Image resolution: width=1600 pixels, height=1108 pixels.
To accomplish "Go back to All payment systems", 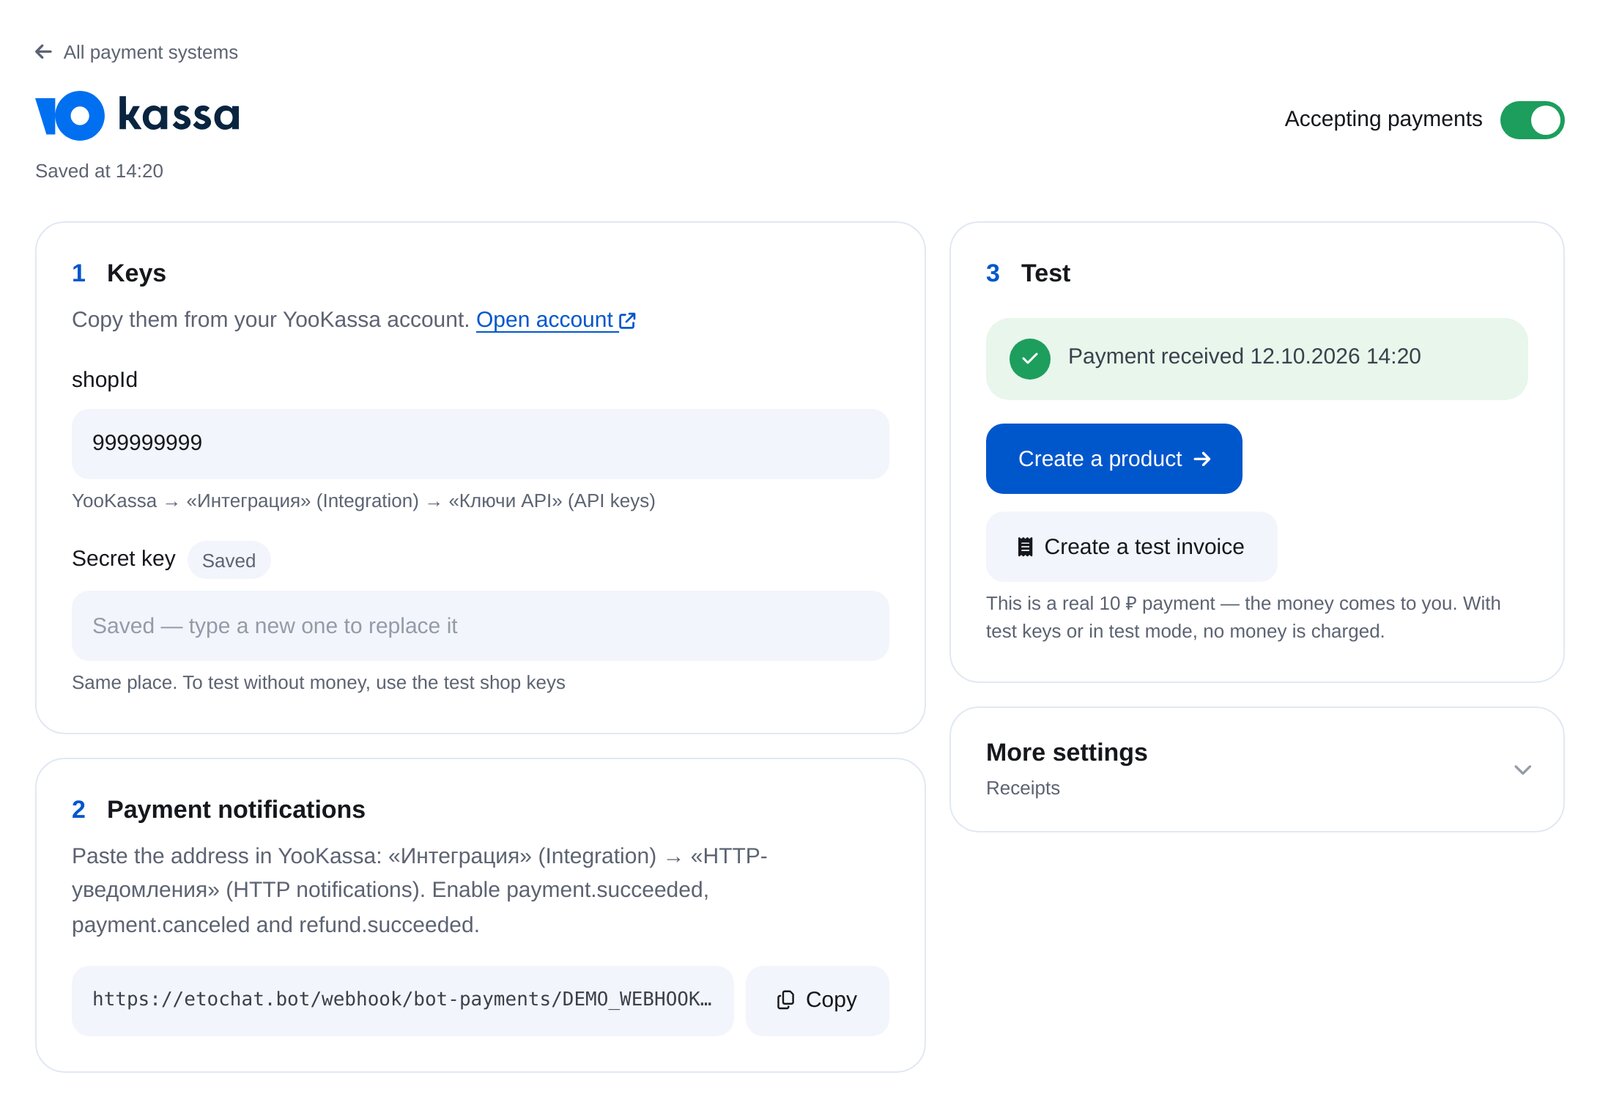I will (x=136, y=52).
